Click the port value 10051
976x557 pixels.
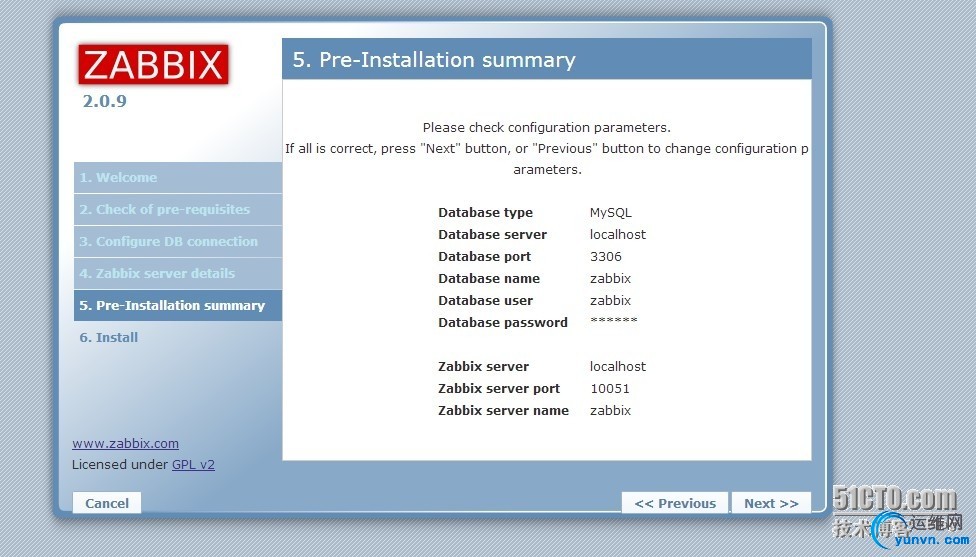(x=609, y=388)
